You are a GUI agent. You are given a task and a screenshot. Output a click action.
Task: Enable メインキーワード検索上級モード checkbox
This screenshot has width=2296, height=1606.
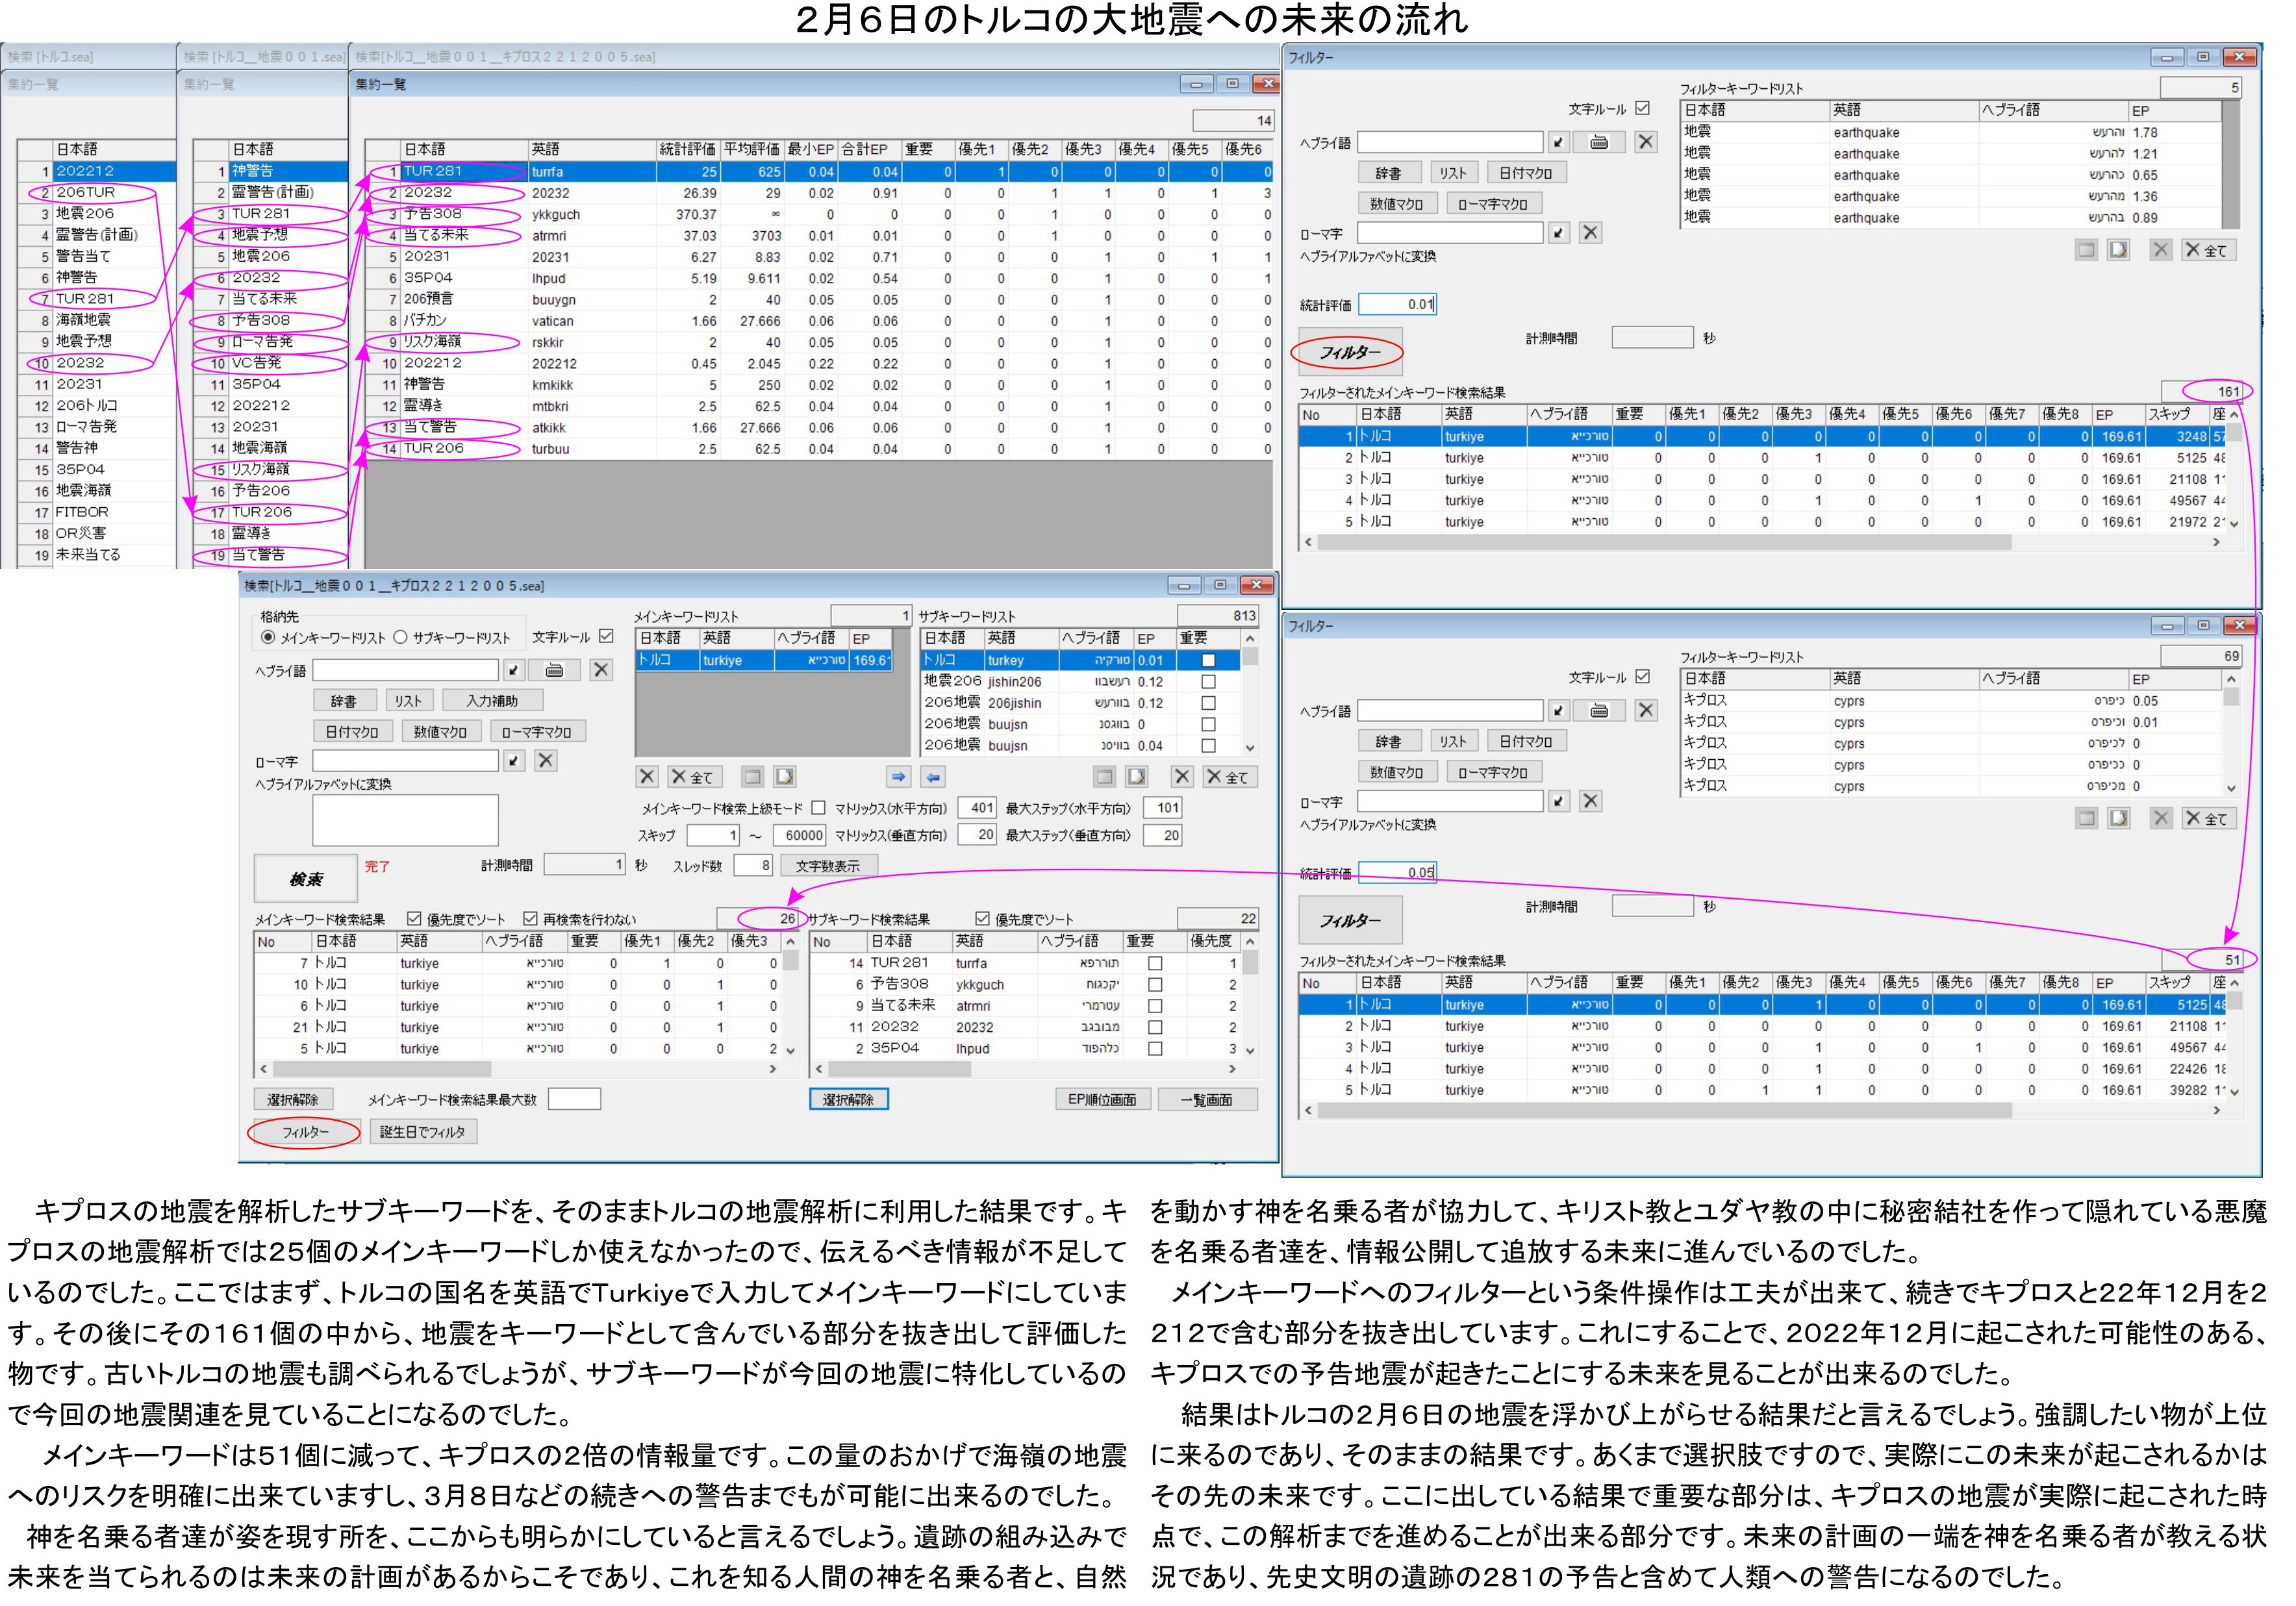tap(819, 807)
